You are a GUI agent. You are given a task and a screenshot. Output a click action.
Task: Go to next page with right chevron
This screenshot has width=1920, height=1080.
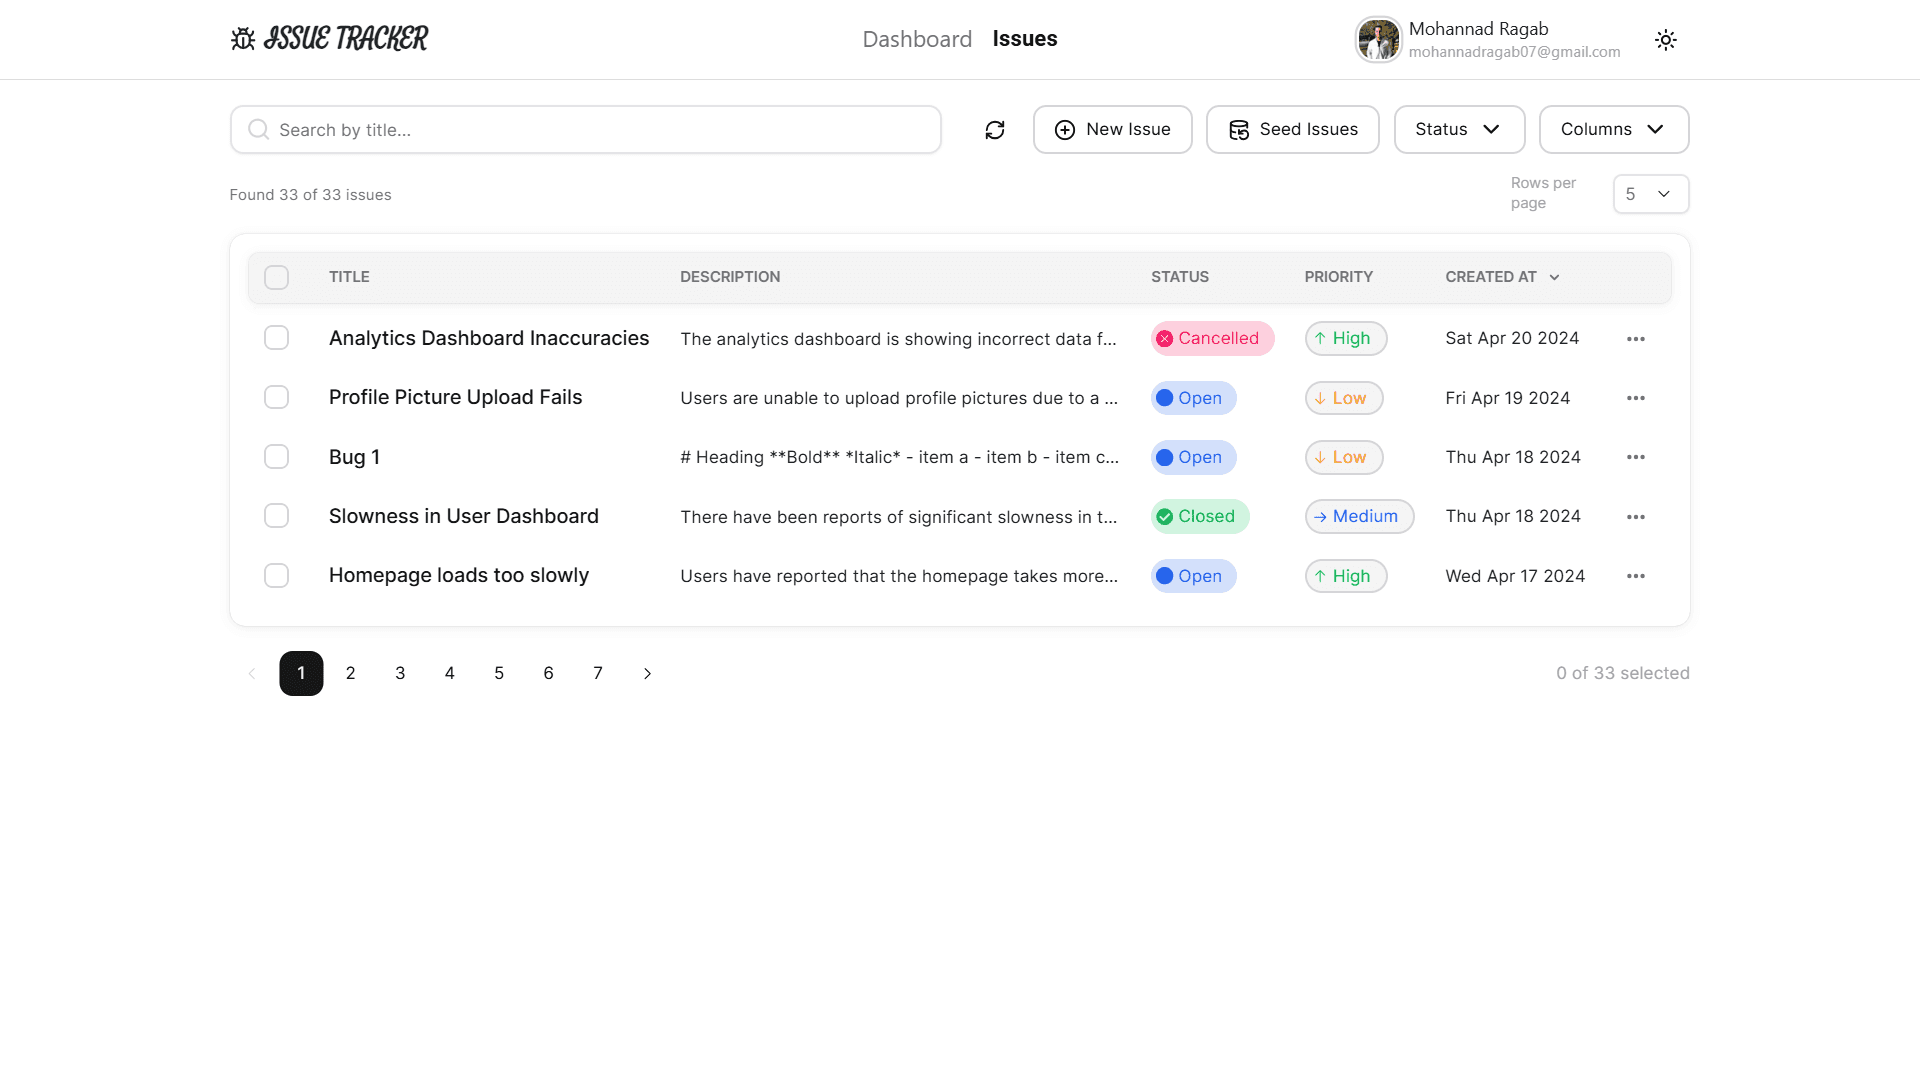[647, 674]
